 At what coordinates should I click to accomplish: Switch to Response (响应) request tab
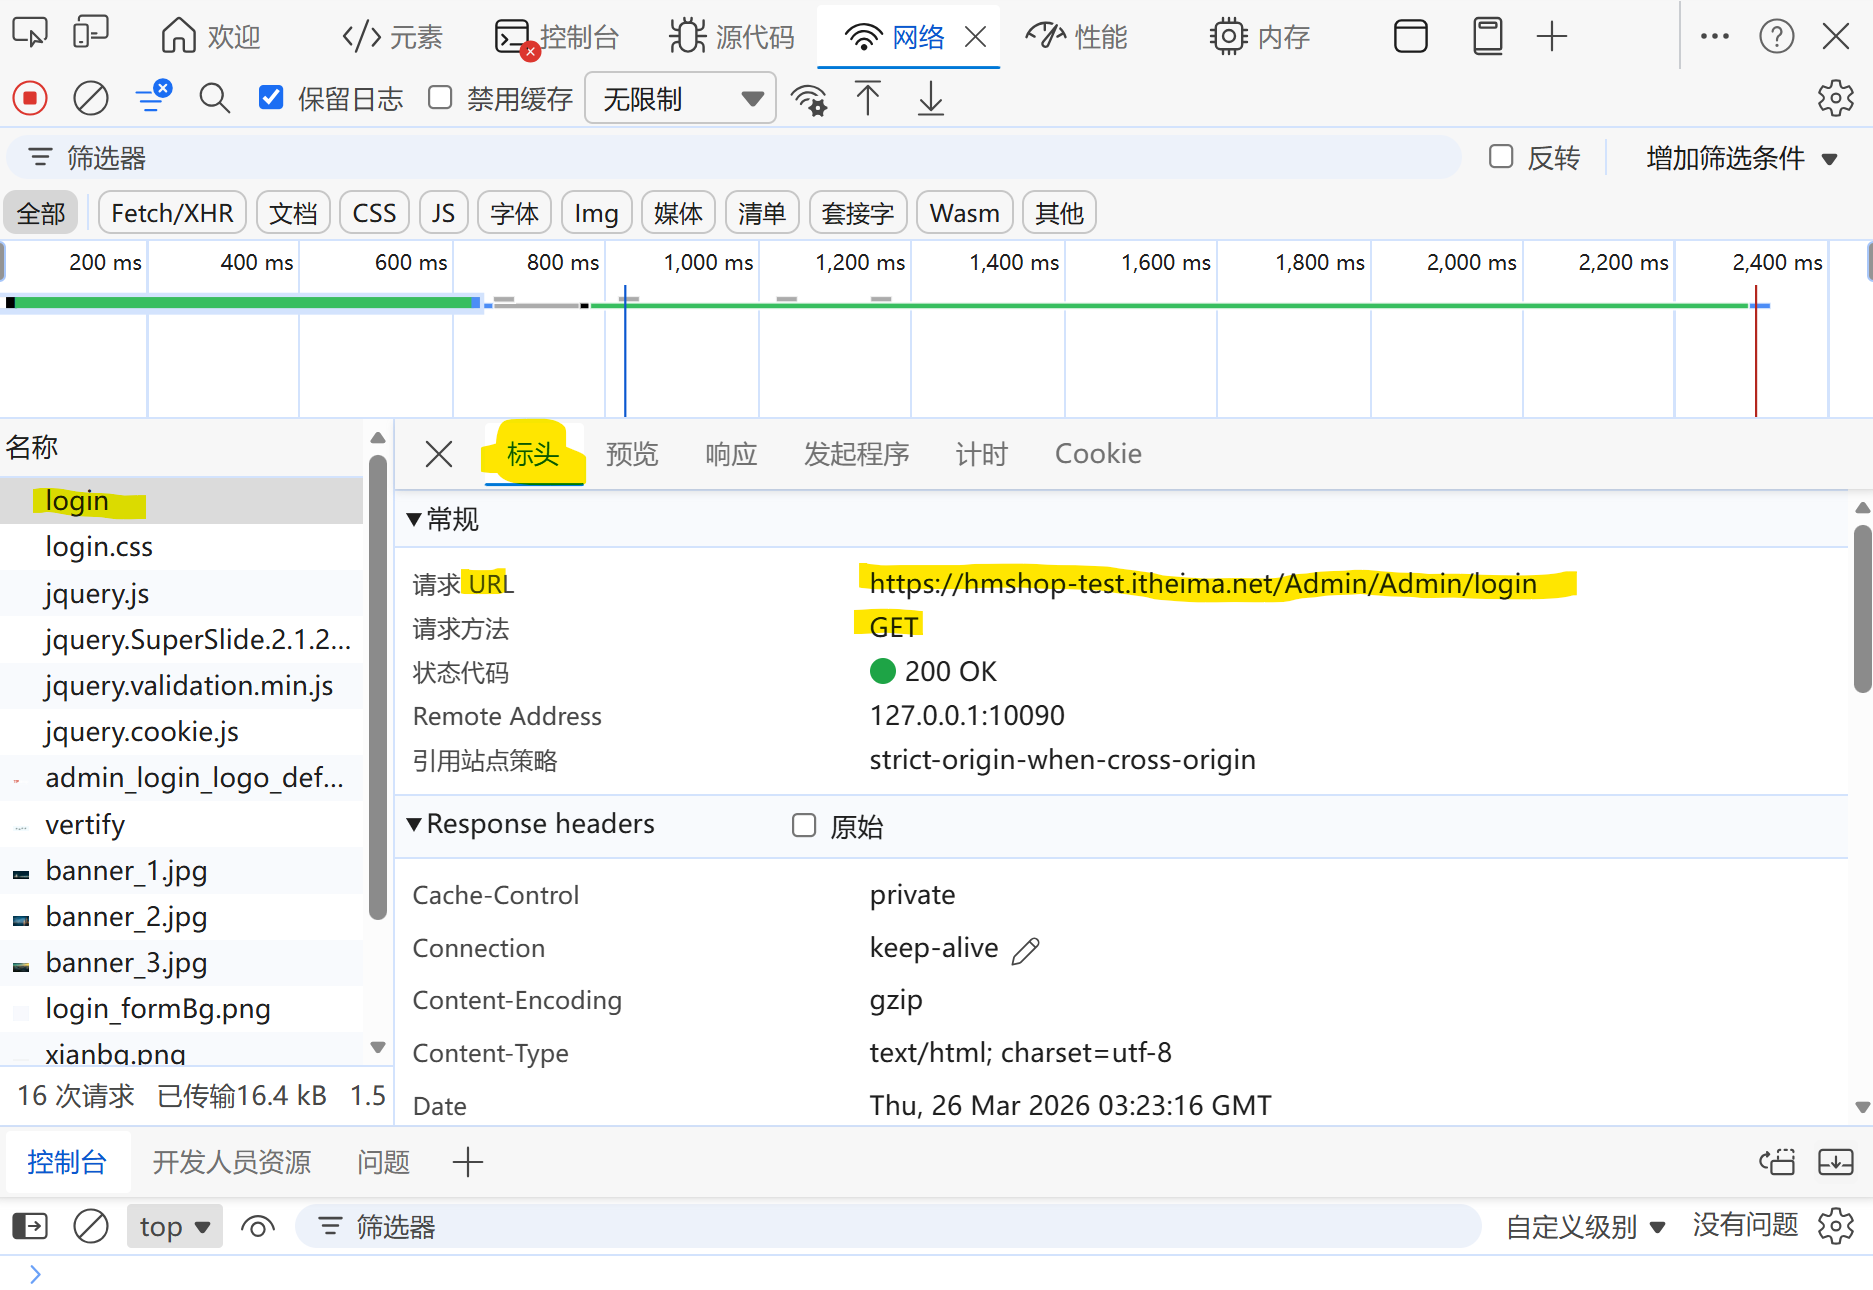731,454
